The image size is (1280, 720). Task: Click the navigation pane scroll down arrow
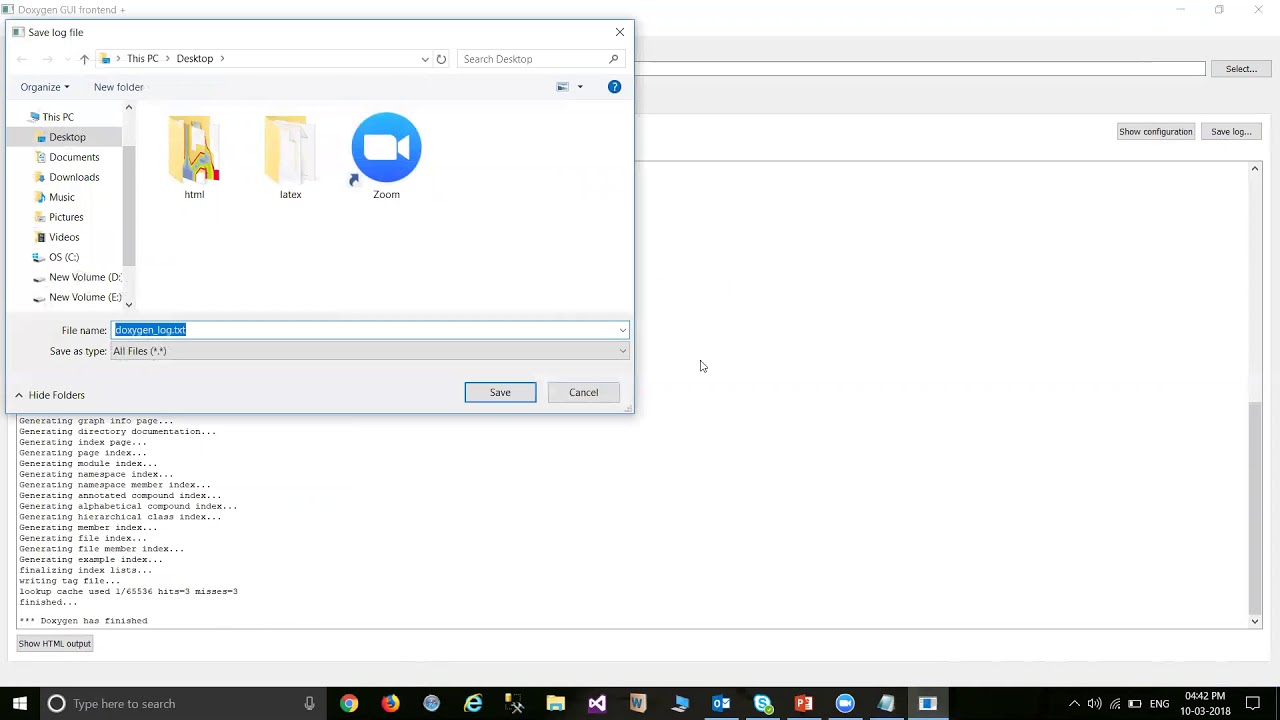point(128,304)
